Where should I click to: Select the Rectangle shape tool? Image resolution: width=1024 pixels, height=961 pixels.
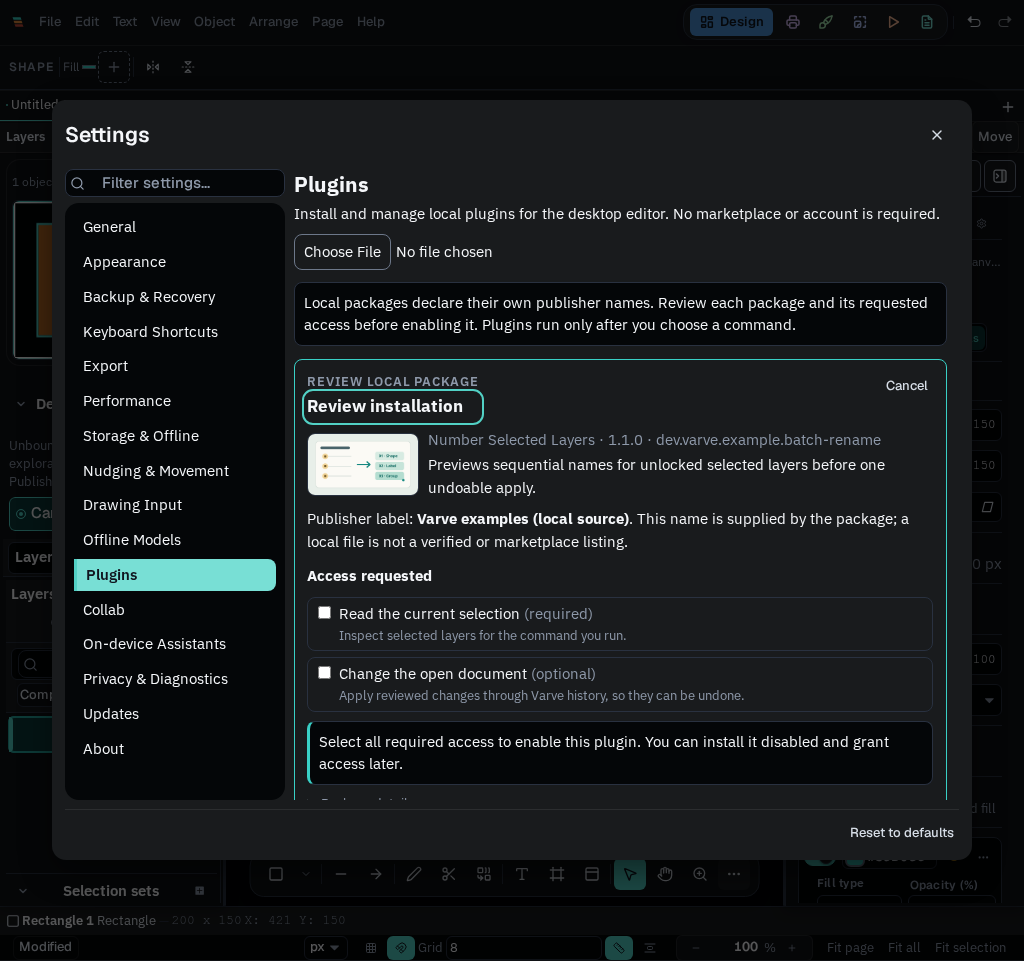click(x=276, y=874)
